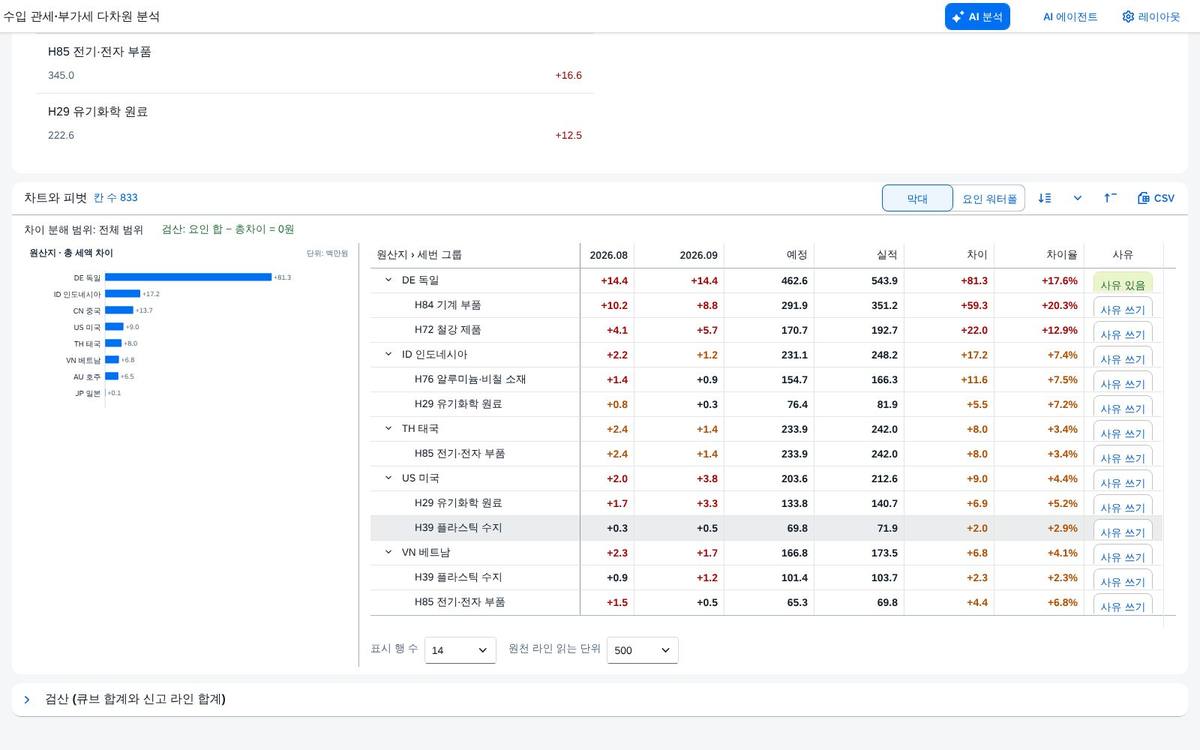
Task: Switch chart view to 막대
Action: pos(917,199)
